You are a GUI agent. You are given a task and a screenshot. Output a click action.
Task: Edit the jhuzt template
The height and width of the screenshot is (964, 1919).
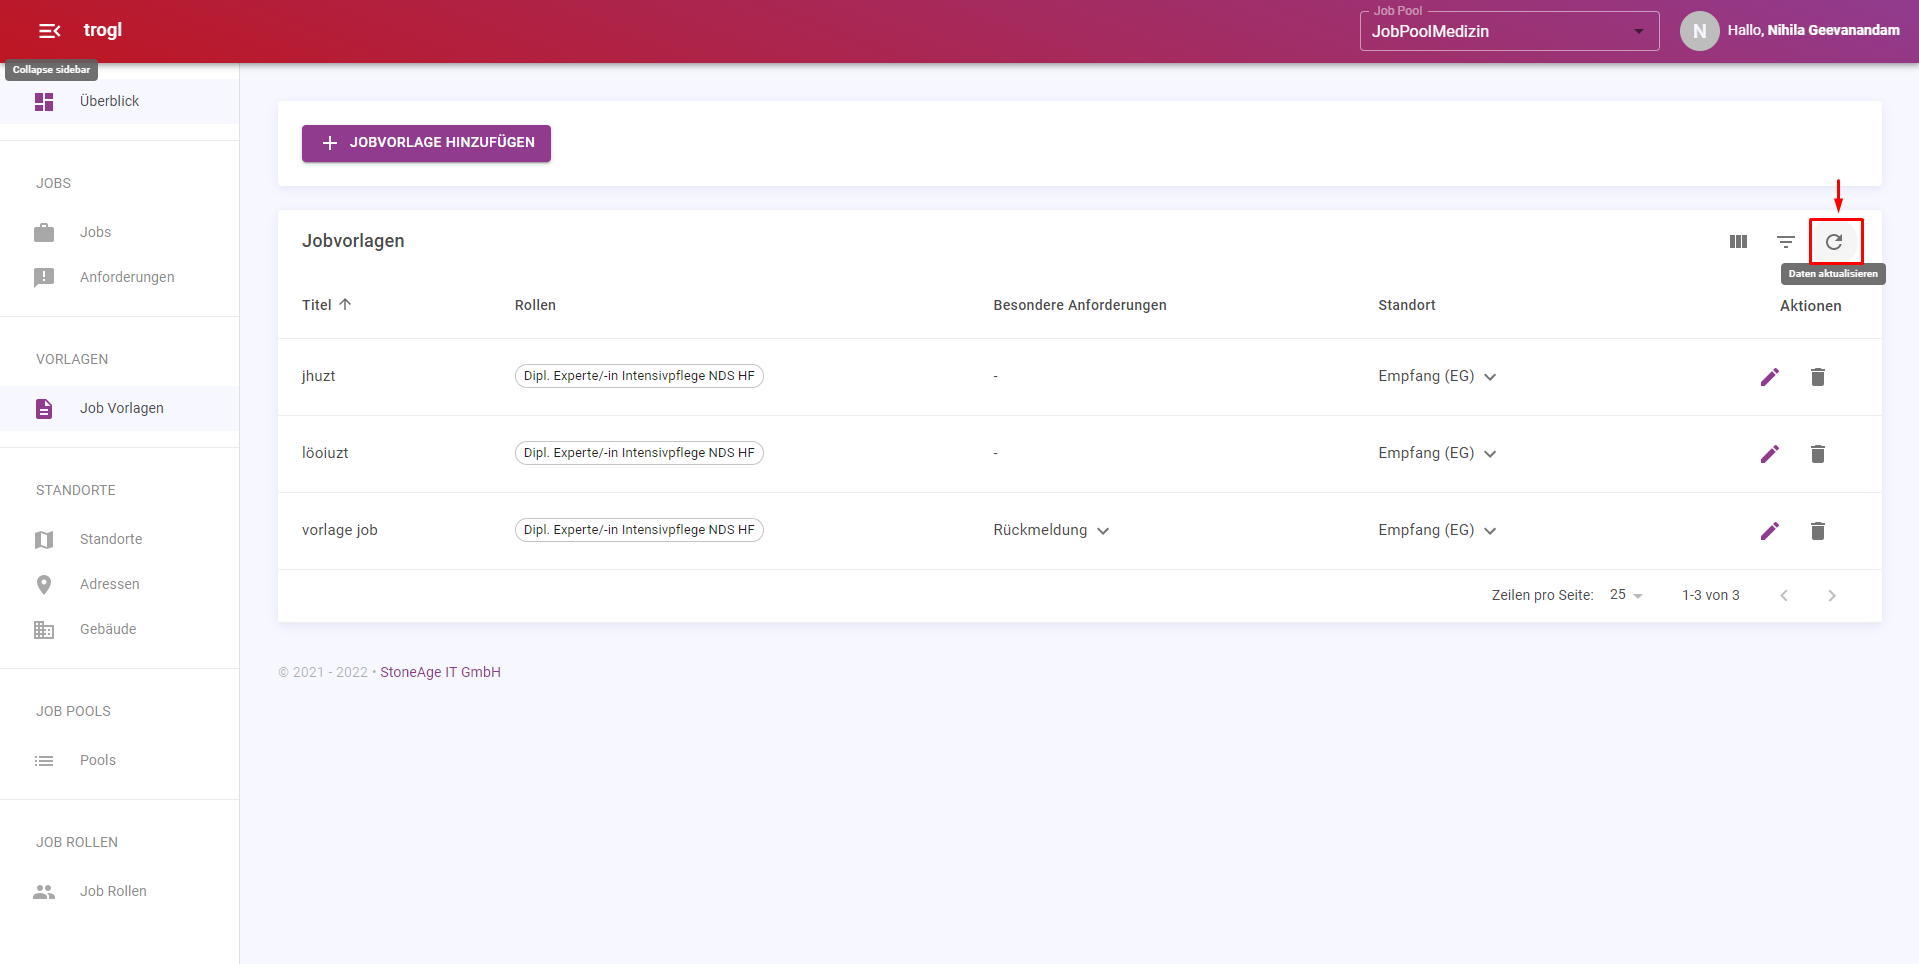tap(1770, 377)
